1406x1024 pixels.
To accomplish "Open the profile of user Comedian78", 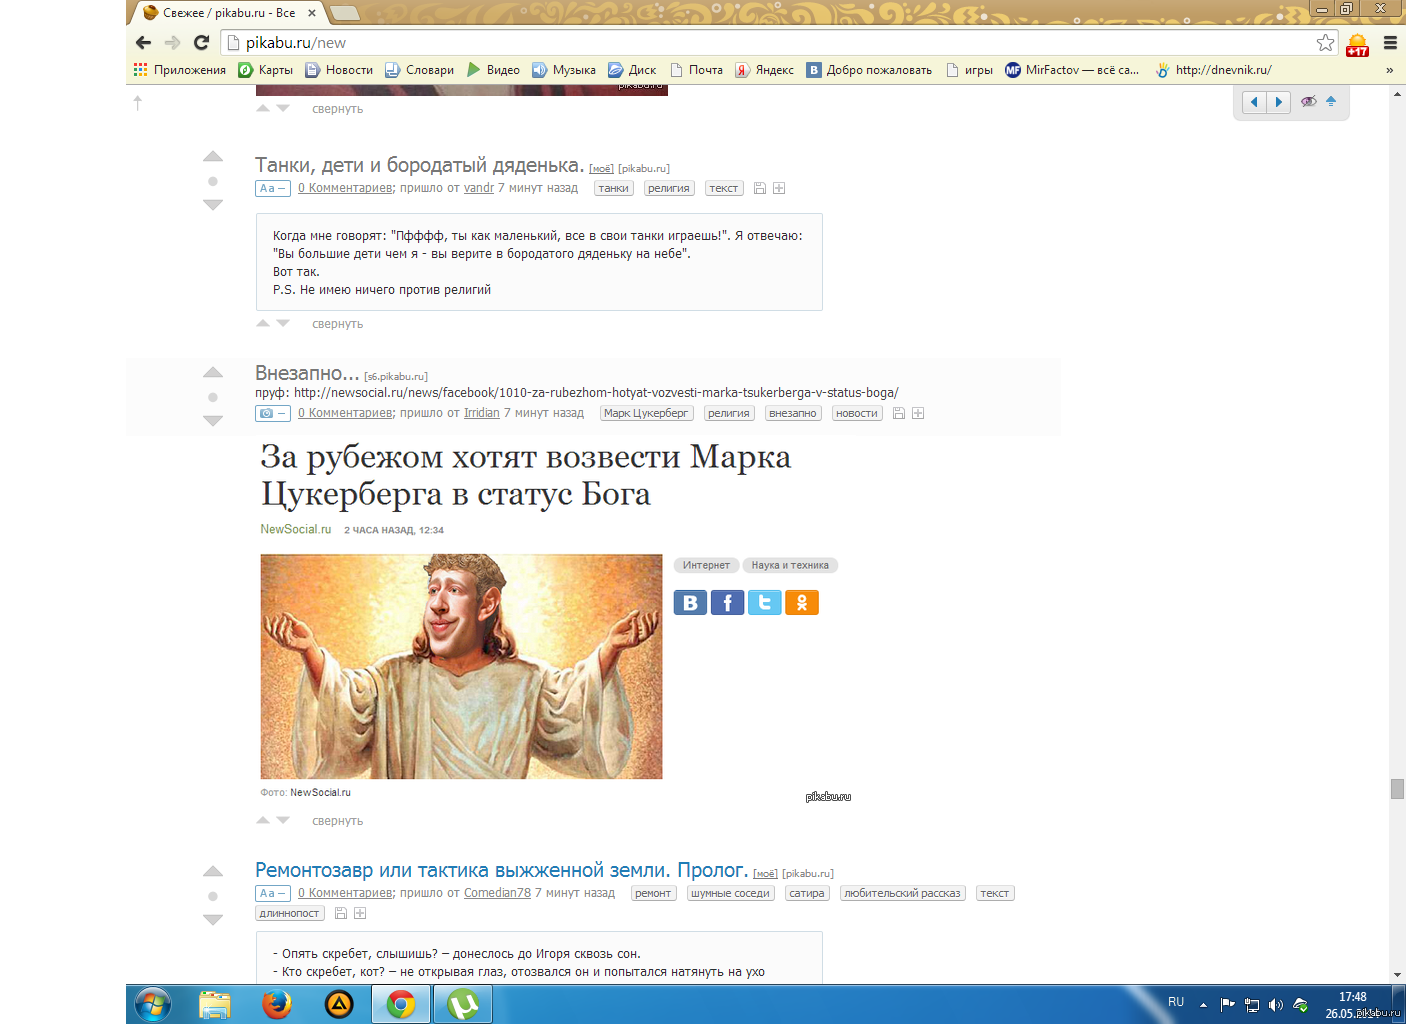I will [497, 893].
